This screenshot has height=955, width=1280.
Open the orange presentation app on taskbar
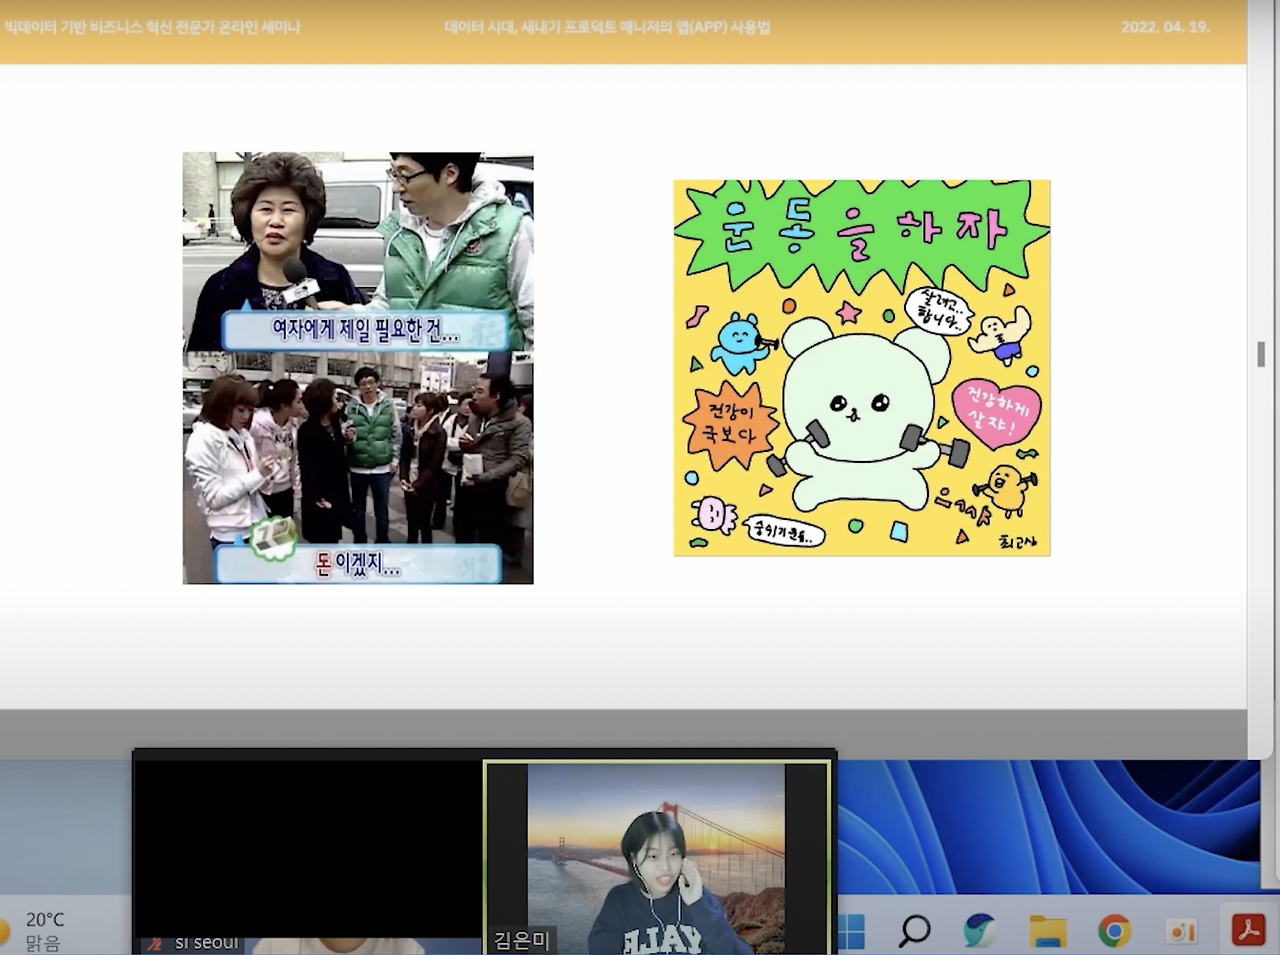[1181, 931]
